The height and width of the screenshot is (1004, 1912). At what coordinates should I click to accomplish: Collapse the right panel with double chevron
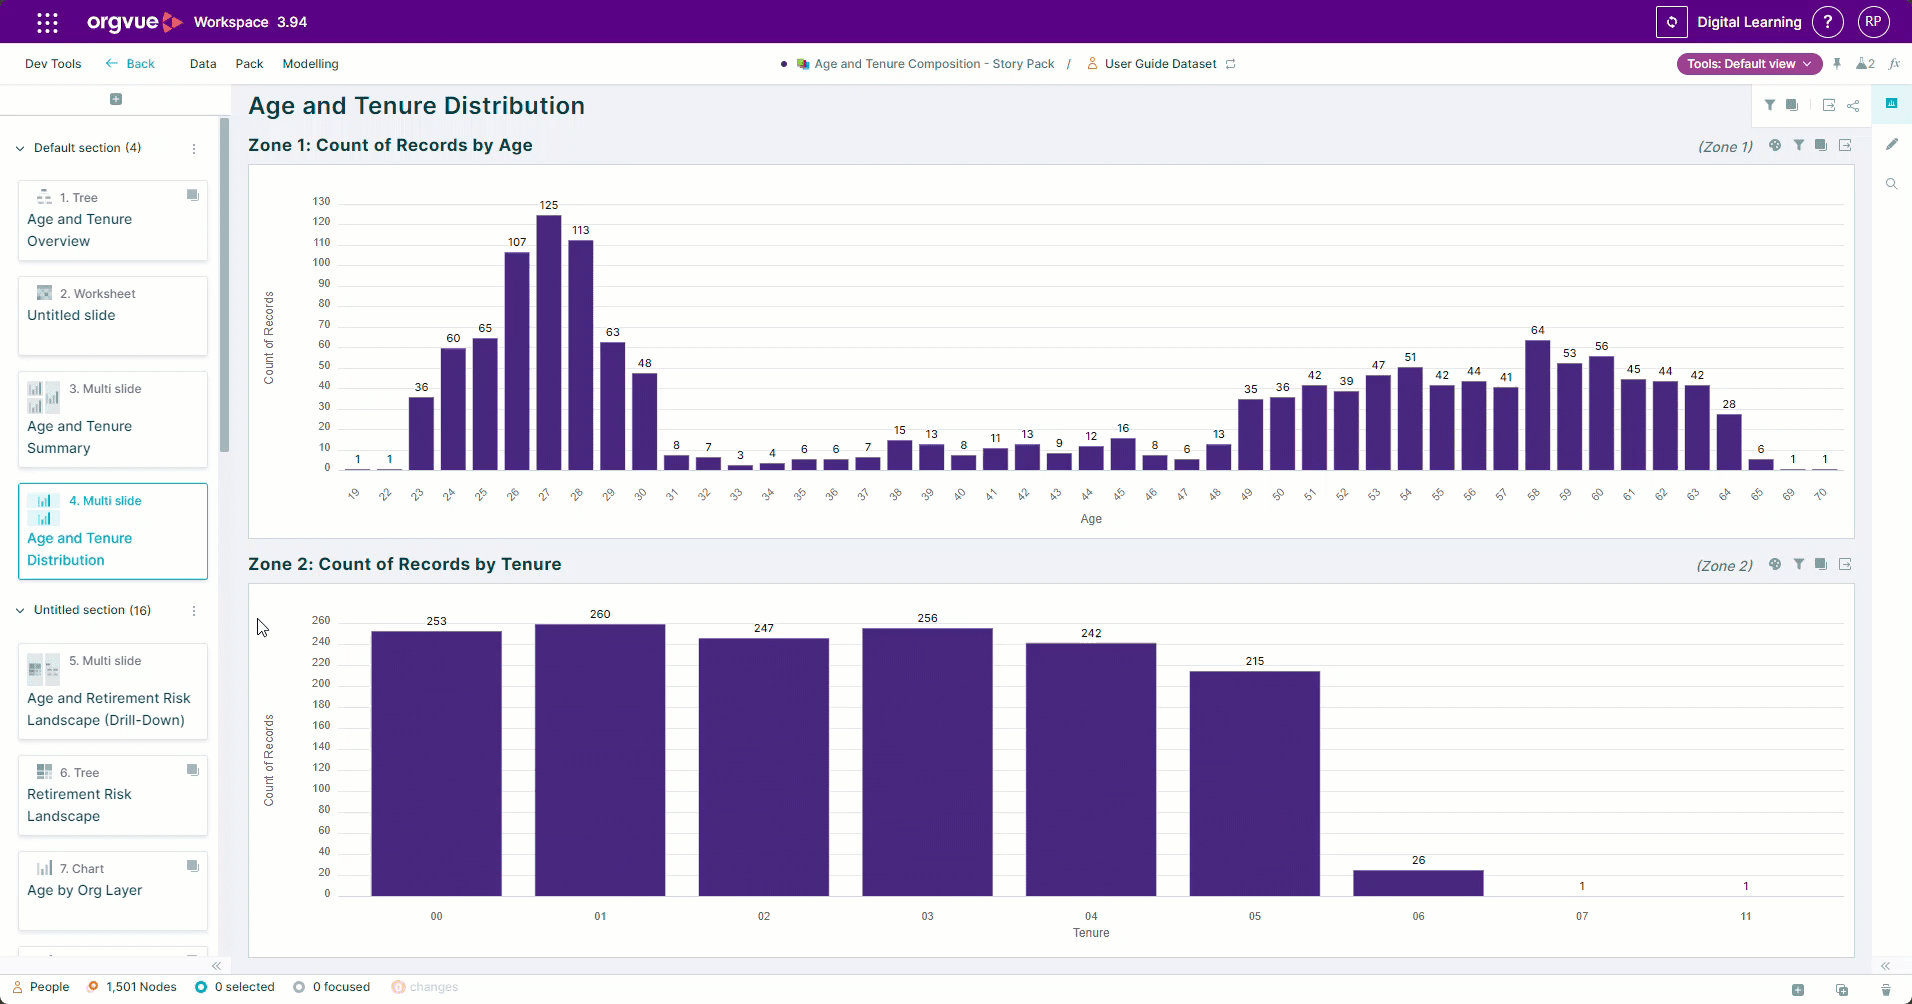coord(1885,966)
